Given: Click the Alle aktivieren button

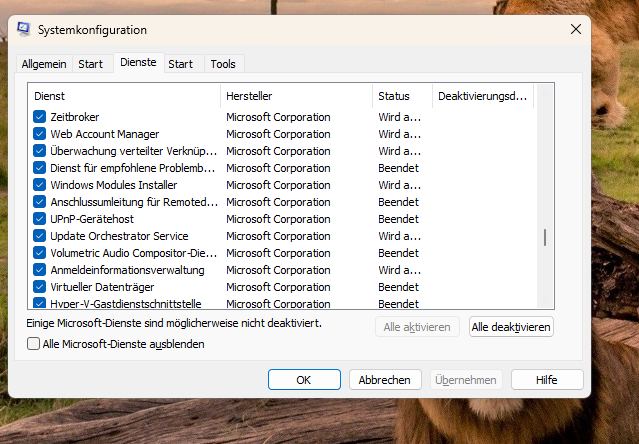Looking at the screenshot, I should click(417, 327).
